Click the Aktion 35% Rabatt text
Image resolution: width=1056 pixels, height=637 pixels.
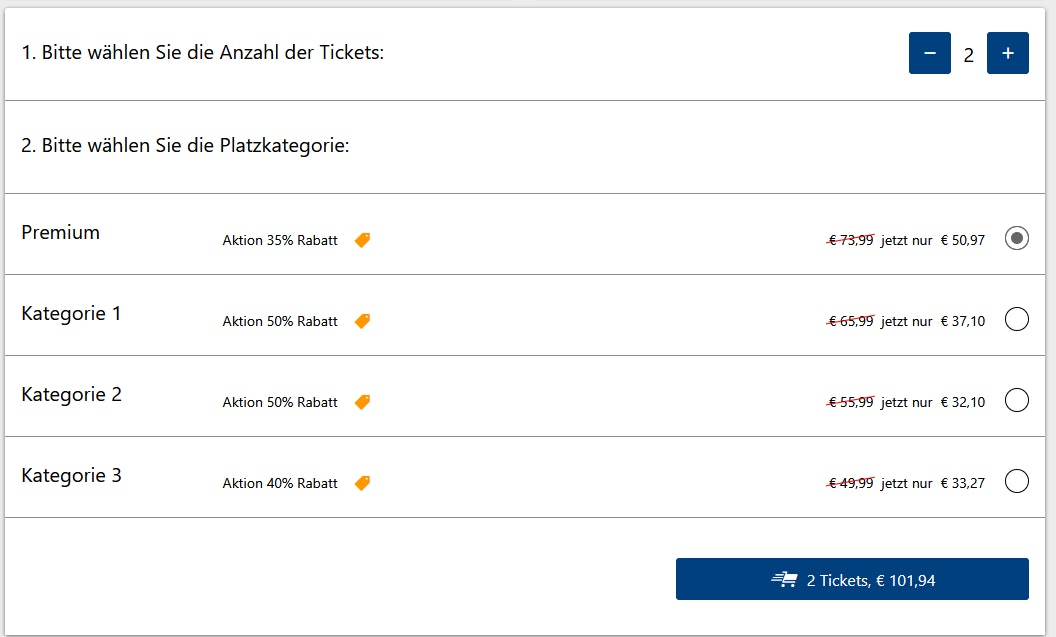[x=280, y=241]
